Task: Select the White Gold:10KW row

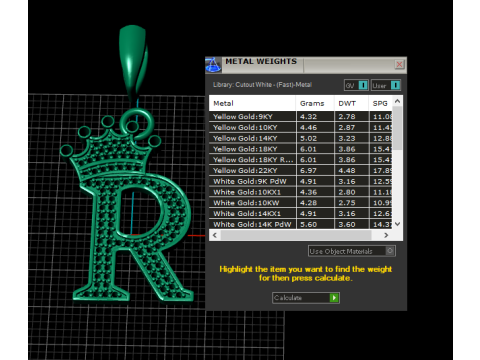Action: (x=301, y=203)
